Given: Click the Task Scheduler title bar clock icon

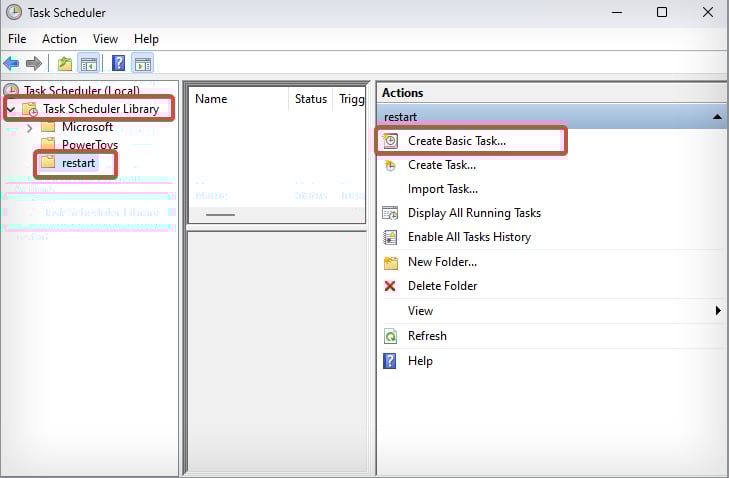Looking at the screenshot, I should (14, 13).
